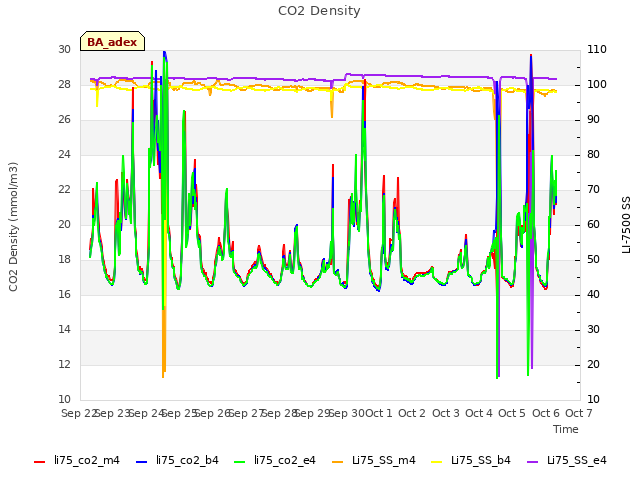Click the Oct 4 x-axis tick label
The width and height of the screenshot is (640, 480).
[479, 413]
